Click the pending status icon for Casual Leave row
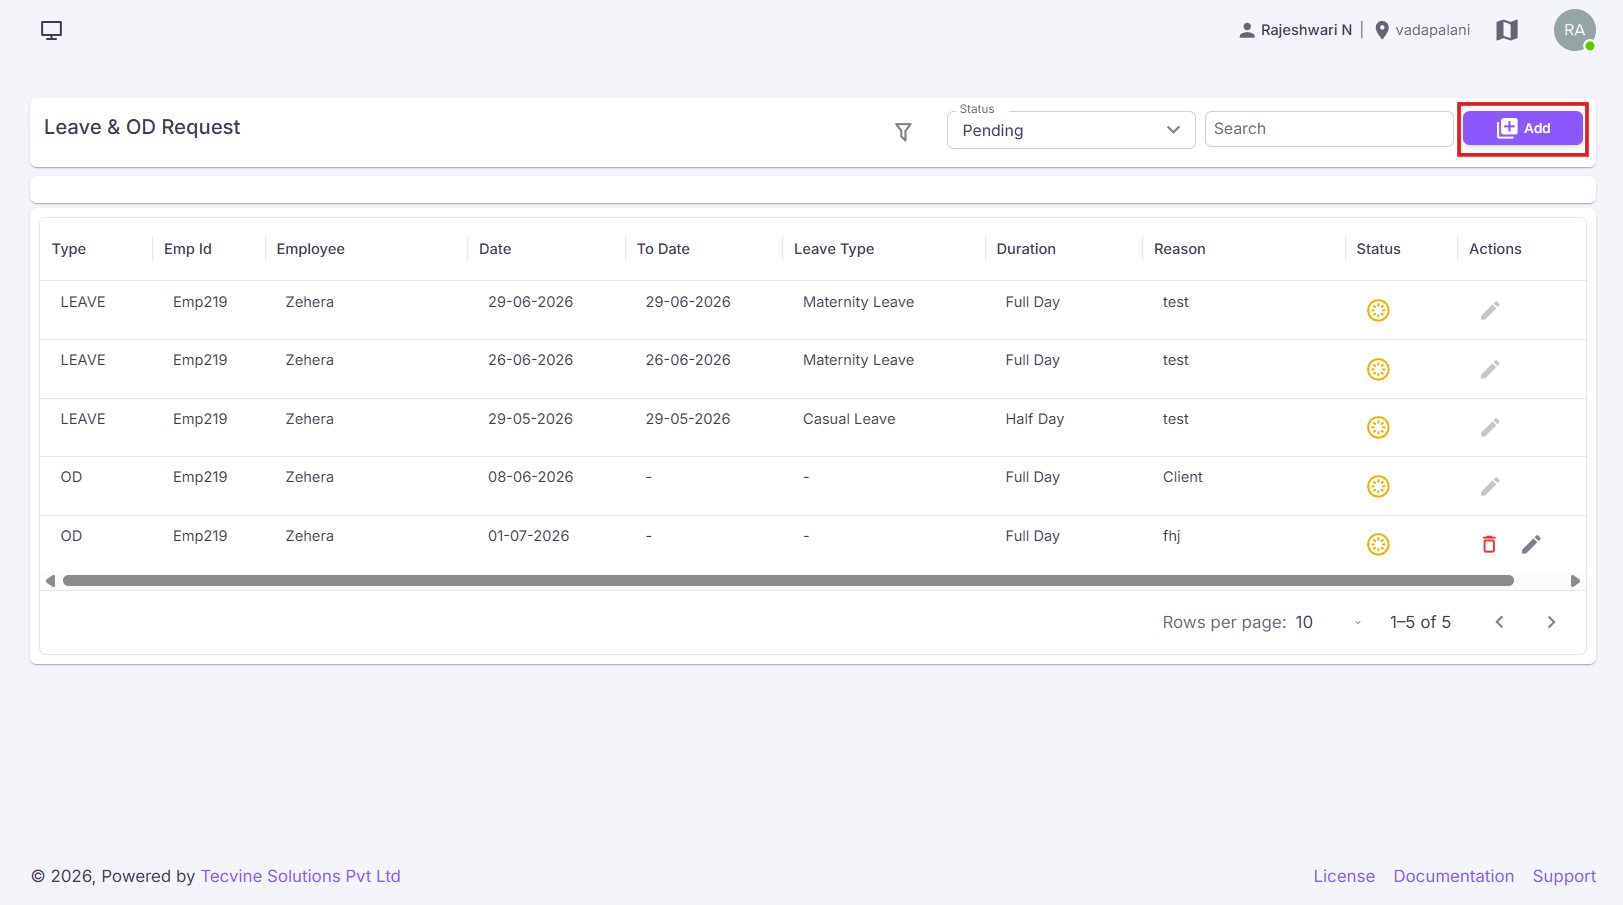Viewport: 1623px width, 905px height. coord(1378,427)
